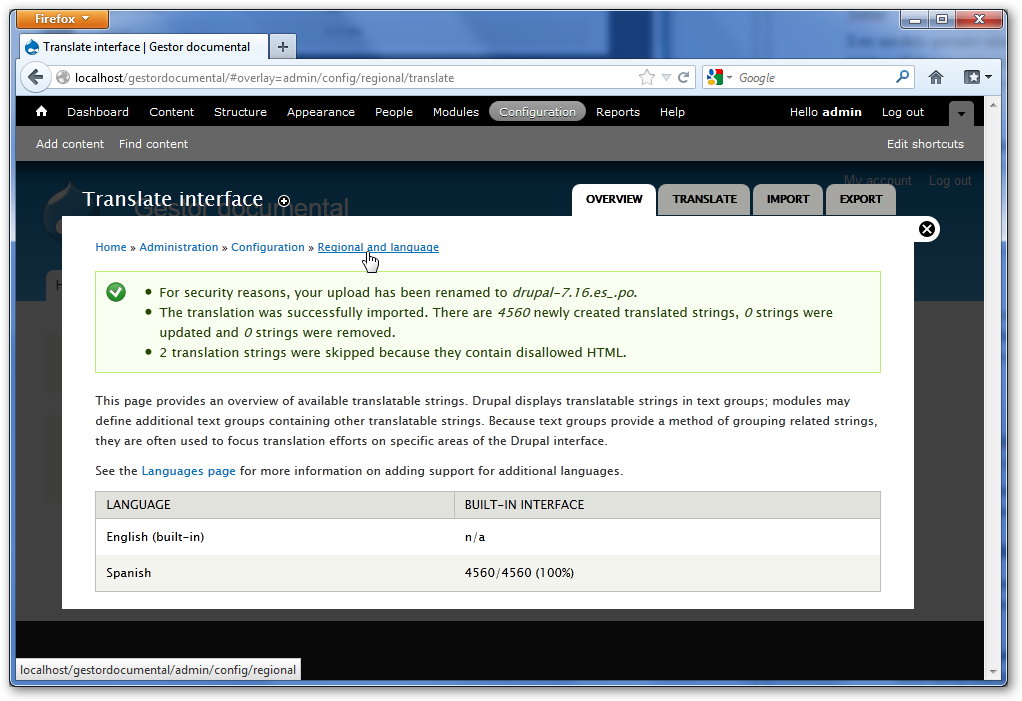
Task: Open a new browser tab
Action: tap(282, 46)
